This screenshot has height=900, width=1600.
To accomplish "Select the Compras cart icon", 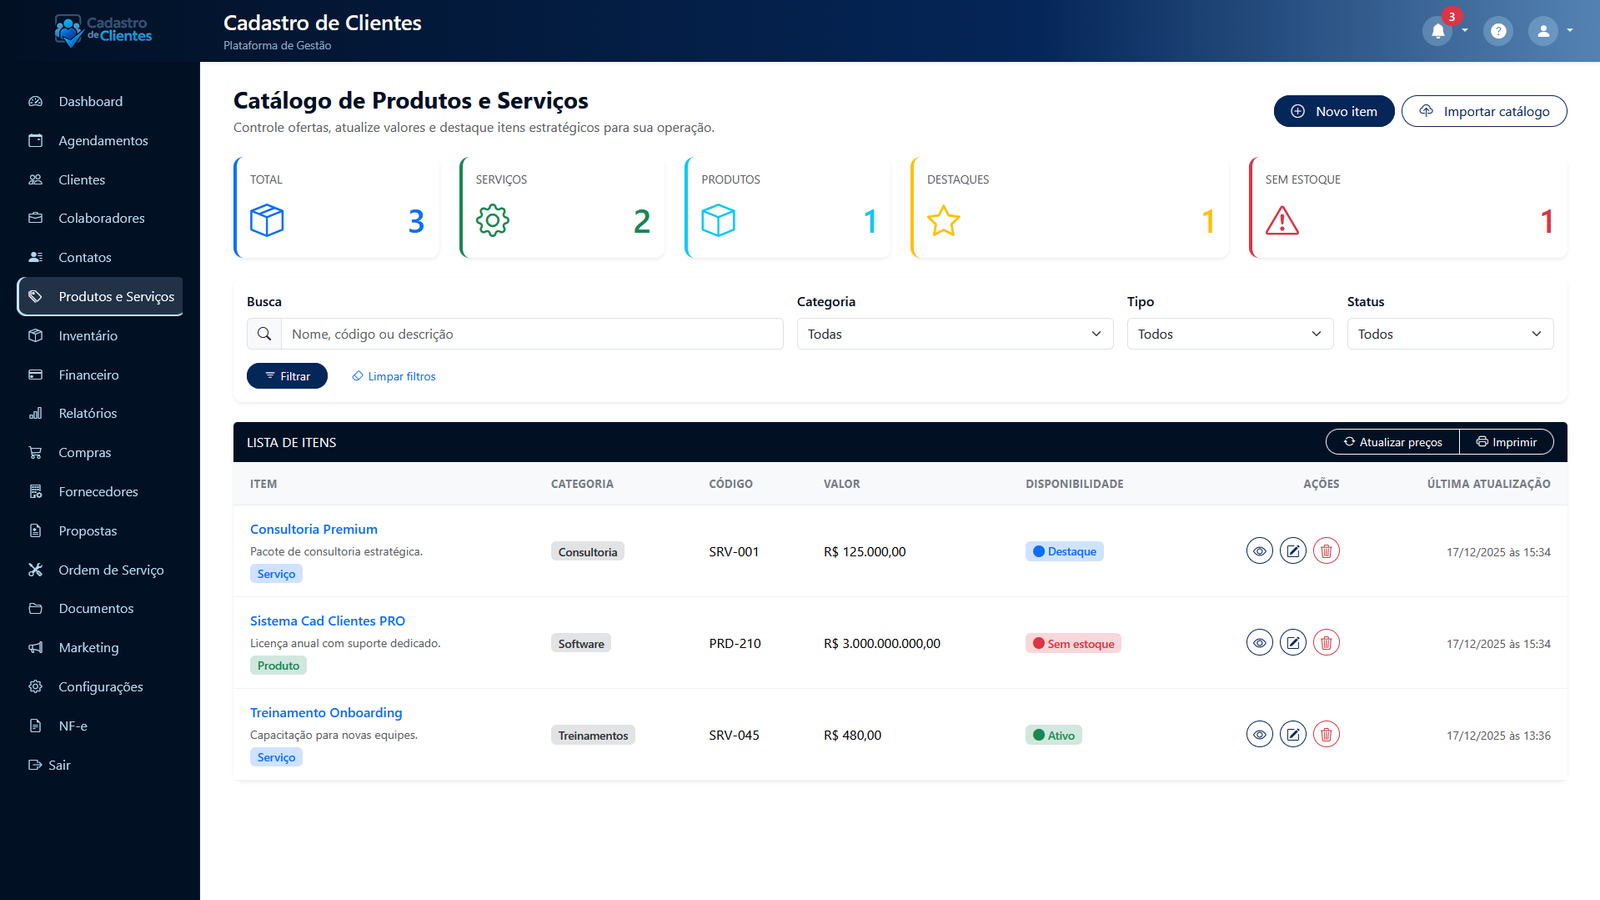I will click(x=35, y=452).
